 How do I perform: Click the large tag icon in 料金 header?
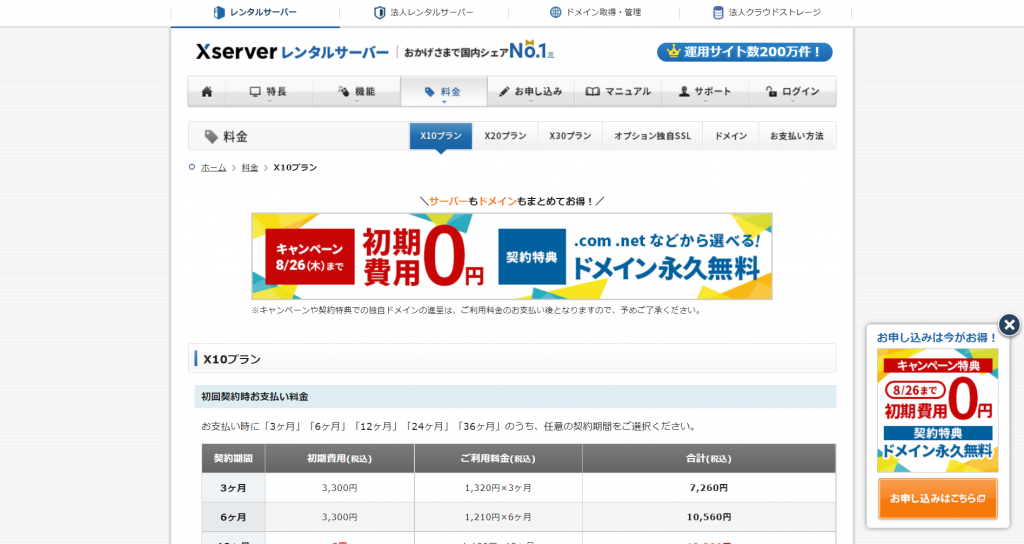coord(211,136)
